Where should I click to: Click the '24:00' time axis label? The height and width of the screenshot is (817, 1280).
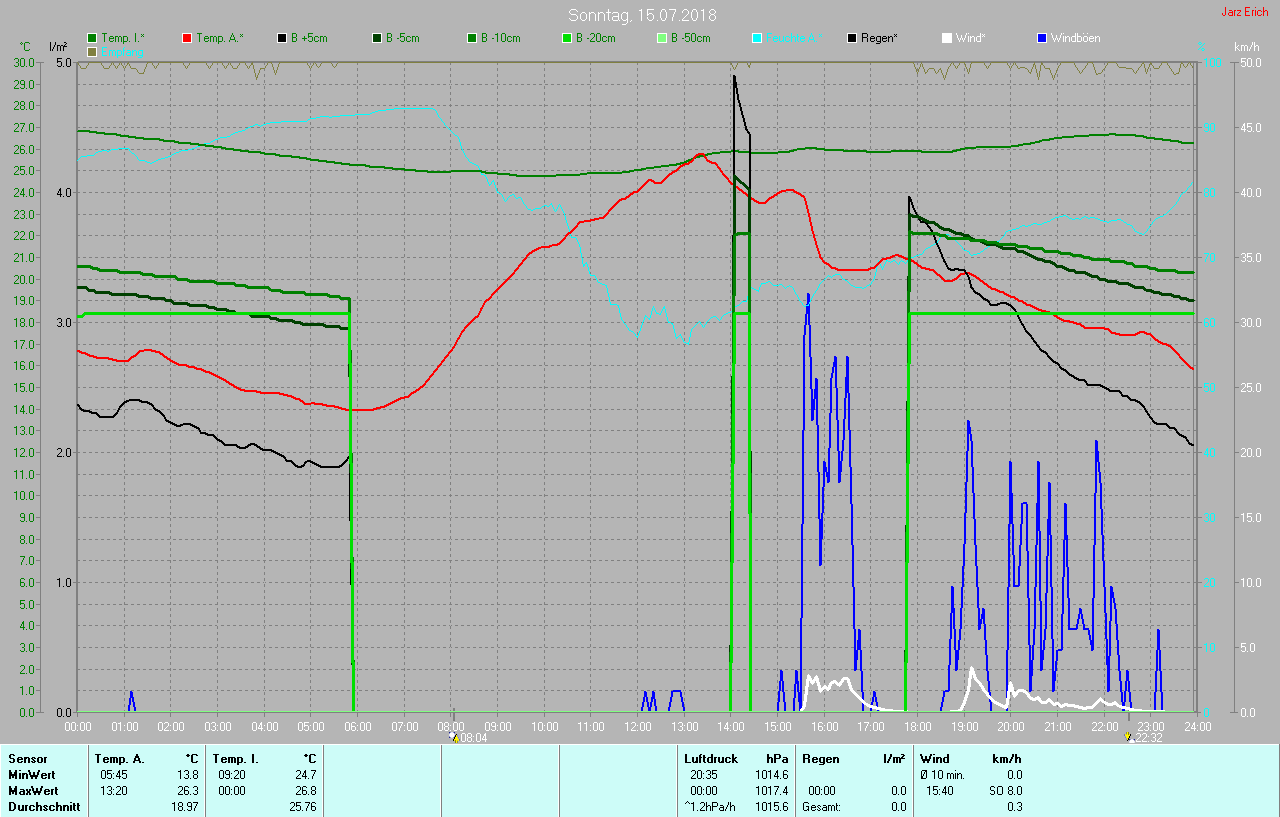point(1197,726)
